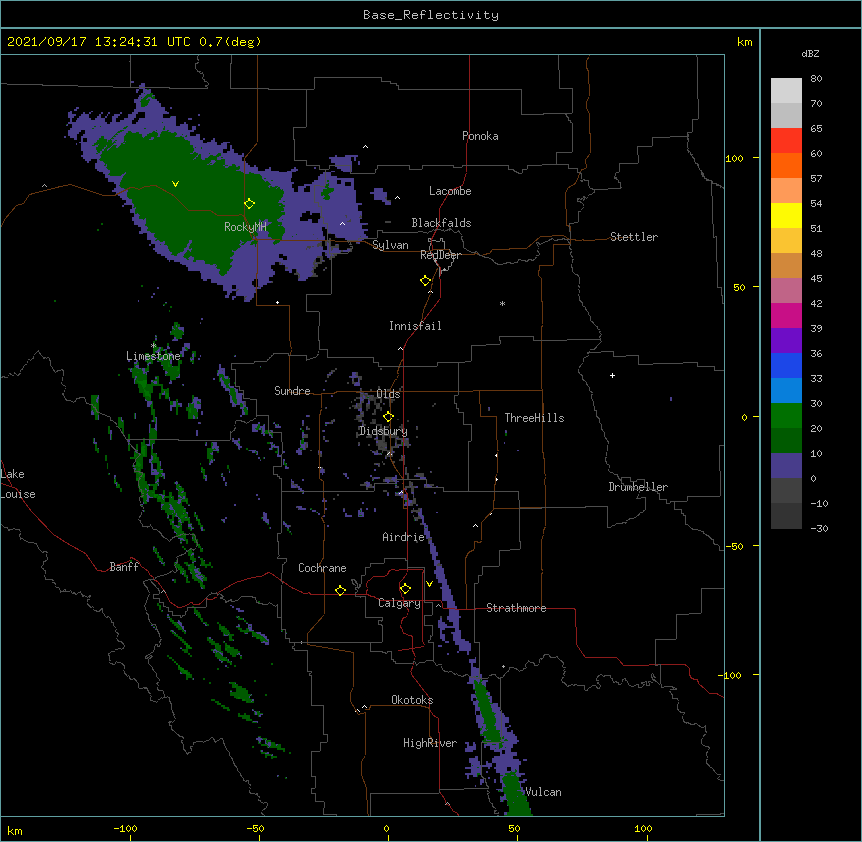Click the legend value -30
This screenshot has width=862, height=842.
[819, 528]
